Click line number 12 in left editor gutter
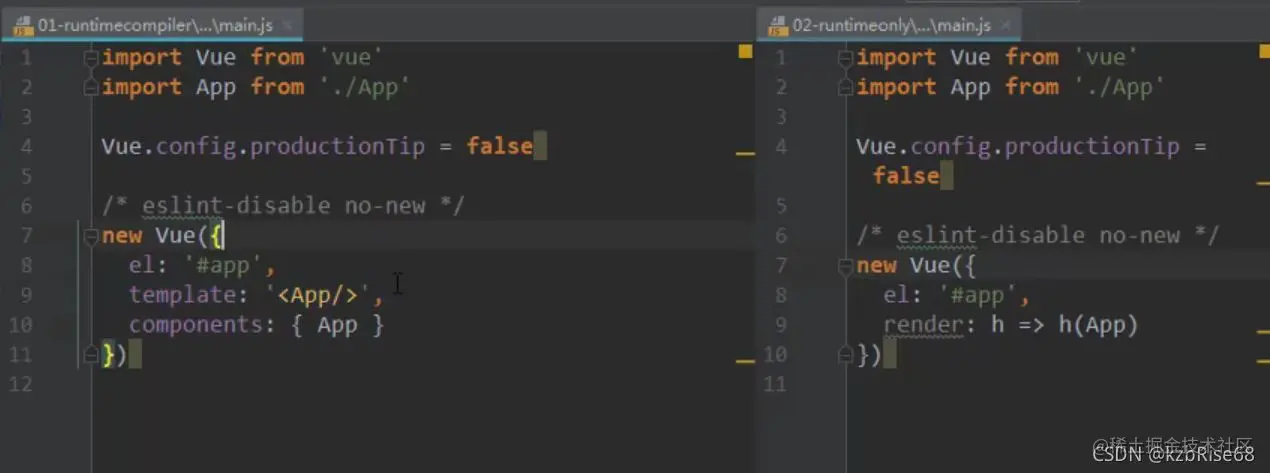The width and height of the screenshot is (1270, 473). [20, 384]
